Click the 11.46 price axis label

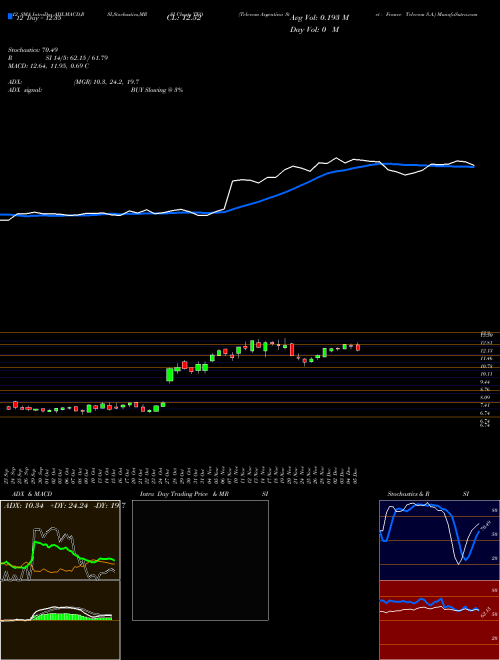click(487, 358)
